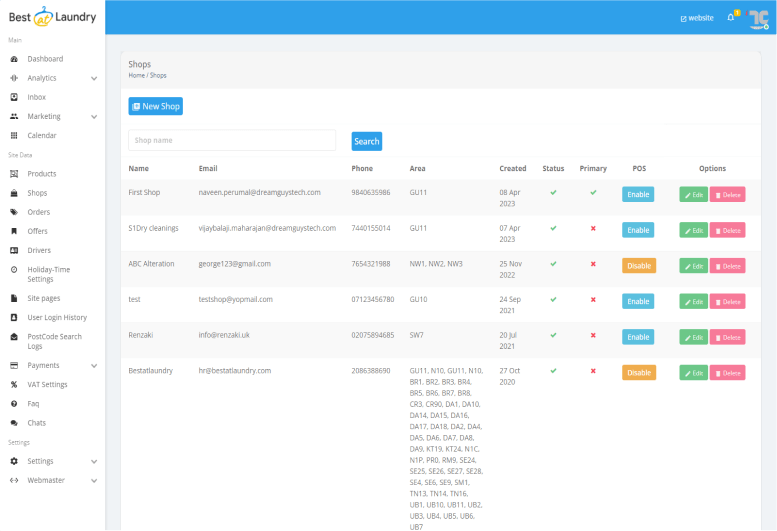
Task: Select the Orders tag icon
Action: [x=14, y=212]
